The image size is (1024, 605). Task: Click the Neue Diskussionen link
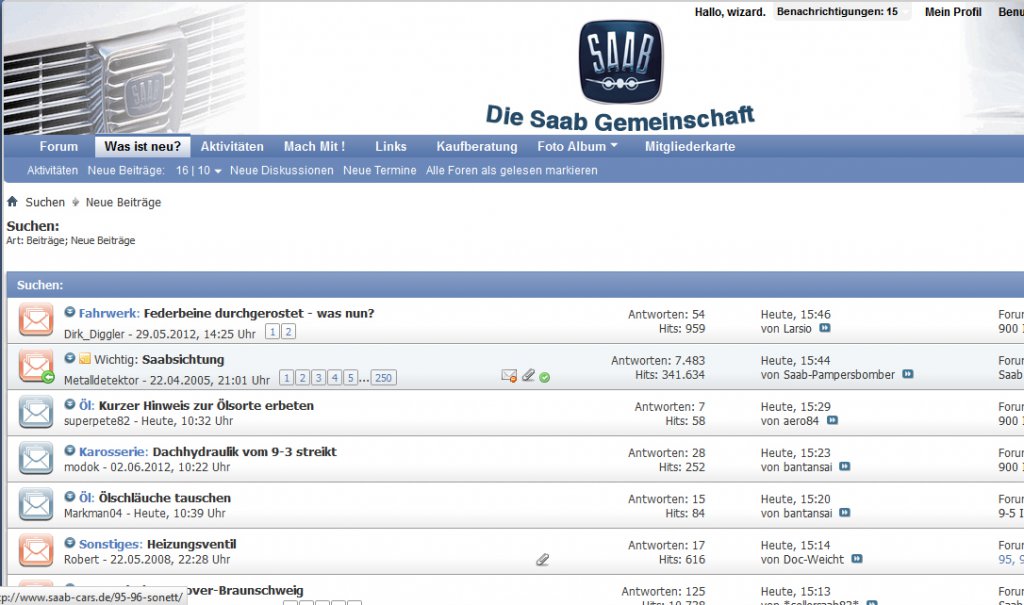[281, 171]
